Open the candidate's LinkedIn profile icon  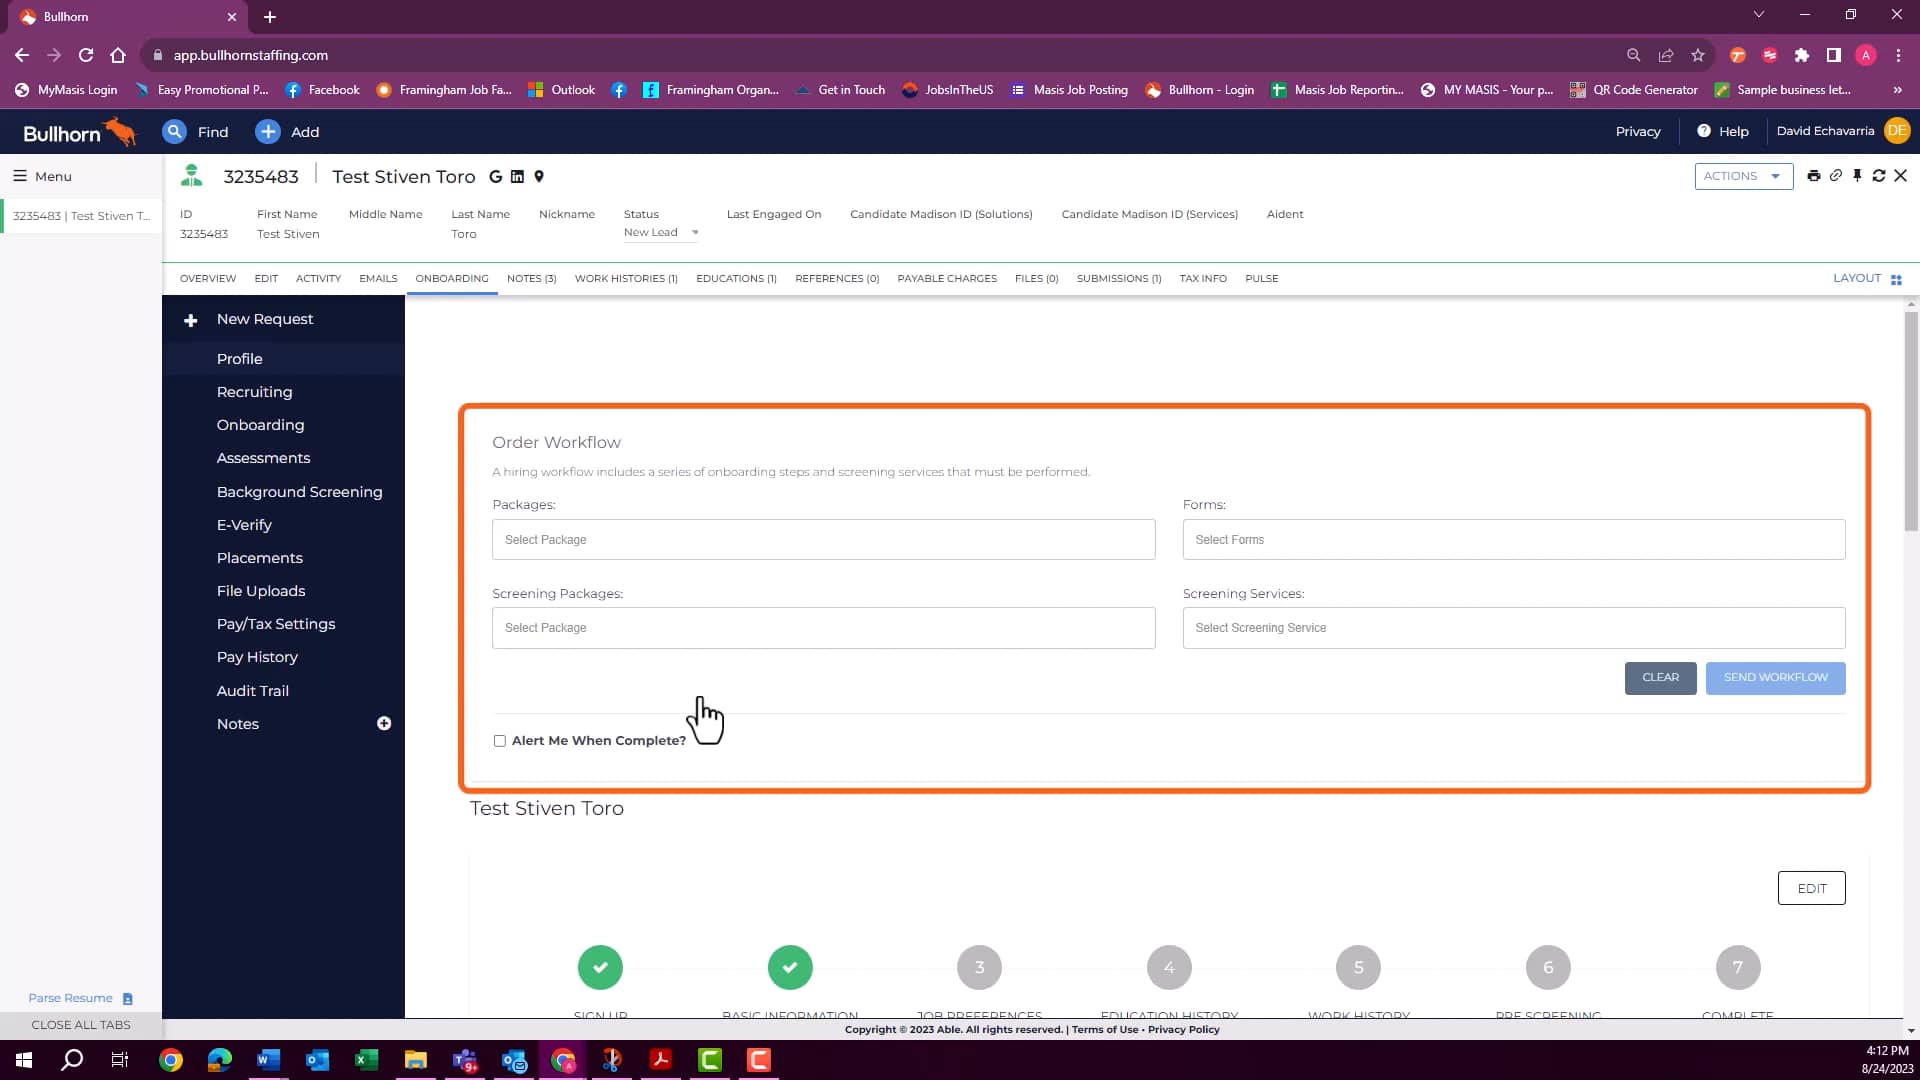(516, 177)
